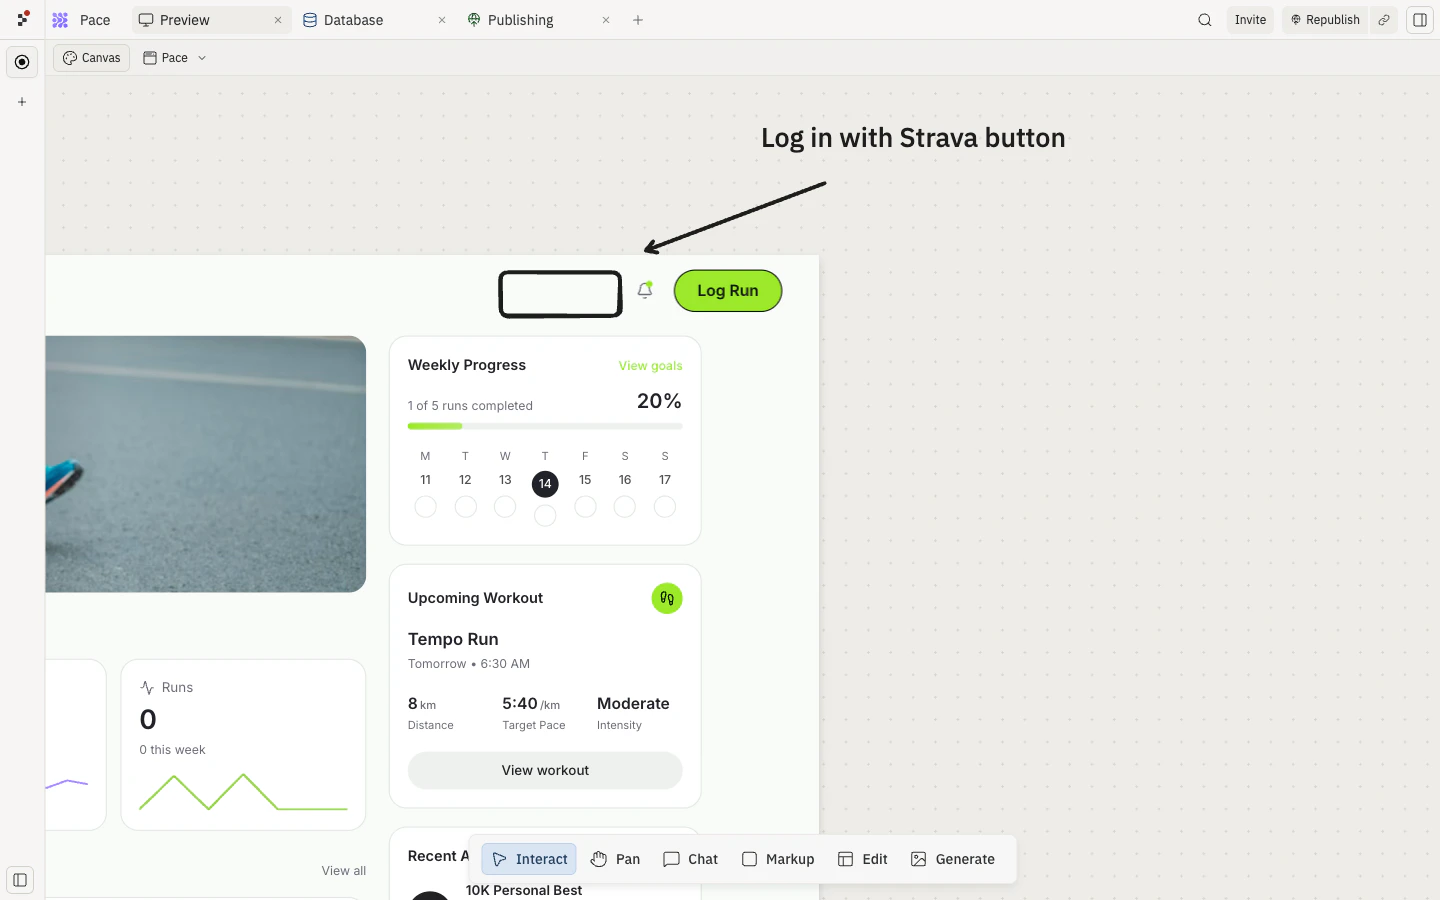This screenshot has width=1440, height=900.
Task: Click the app logo icon at top-left
Action: tap(23, 19)
